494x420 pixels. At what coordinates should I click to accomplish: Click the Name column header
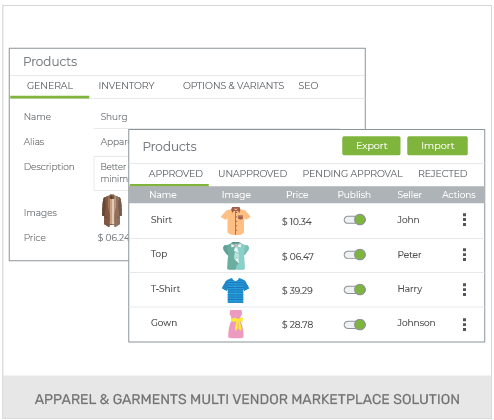(x=163, y=195)
